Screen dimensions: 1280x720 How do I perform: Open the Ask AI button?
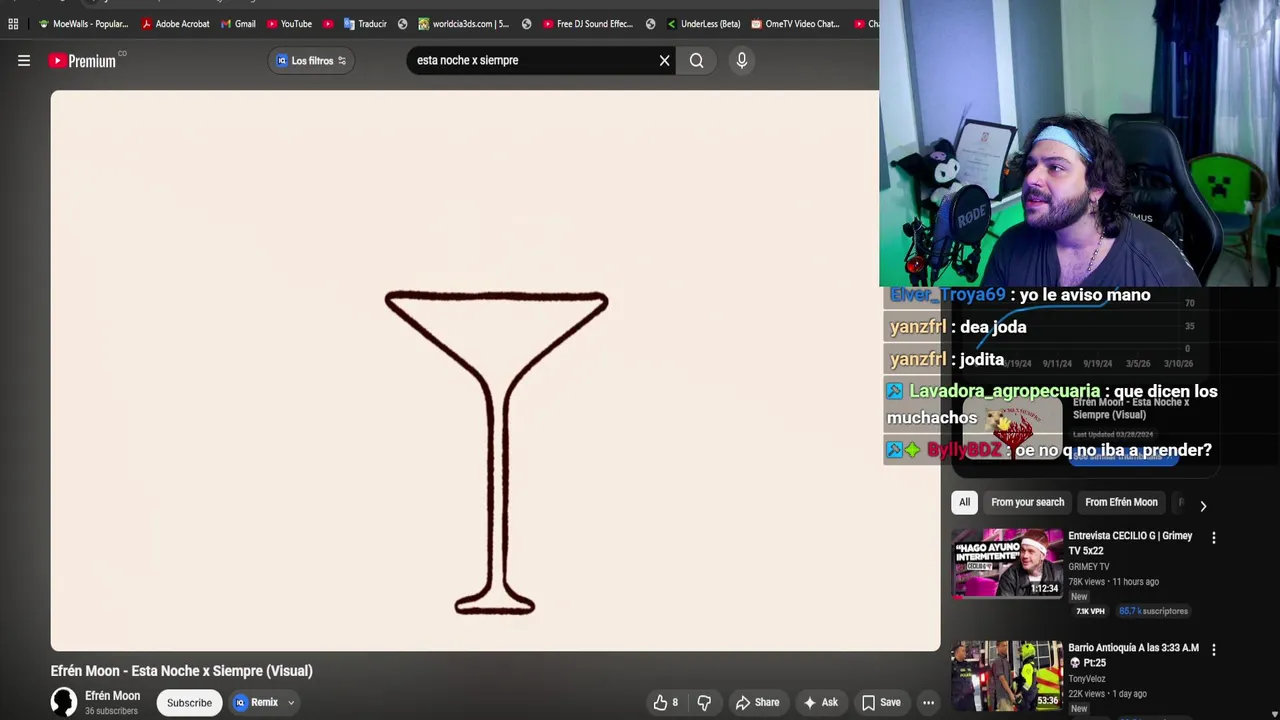pyautogui.click(x=820, y=702)
